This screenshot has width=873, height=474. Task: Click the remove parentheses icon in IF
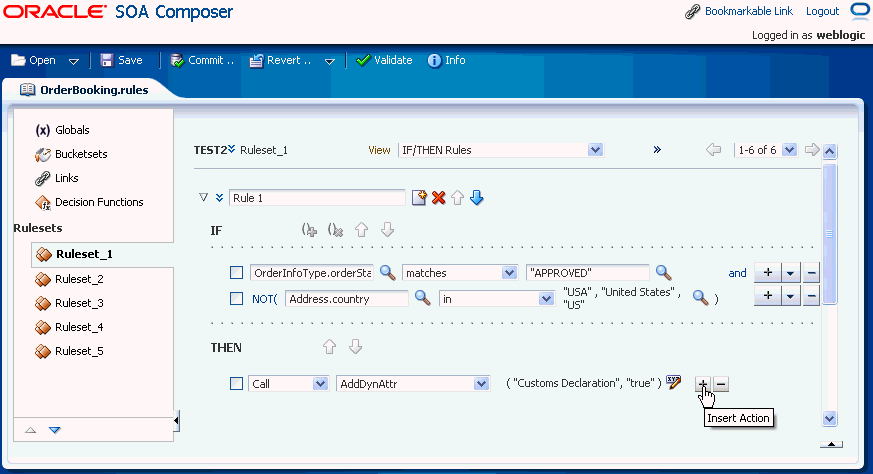(335, 229)
